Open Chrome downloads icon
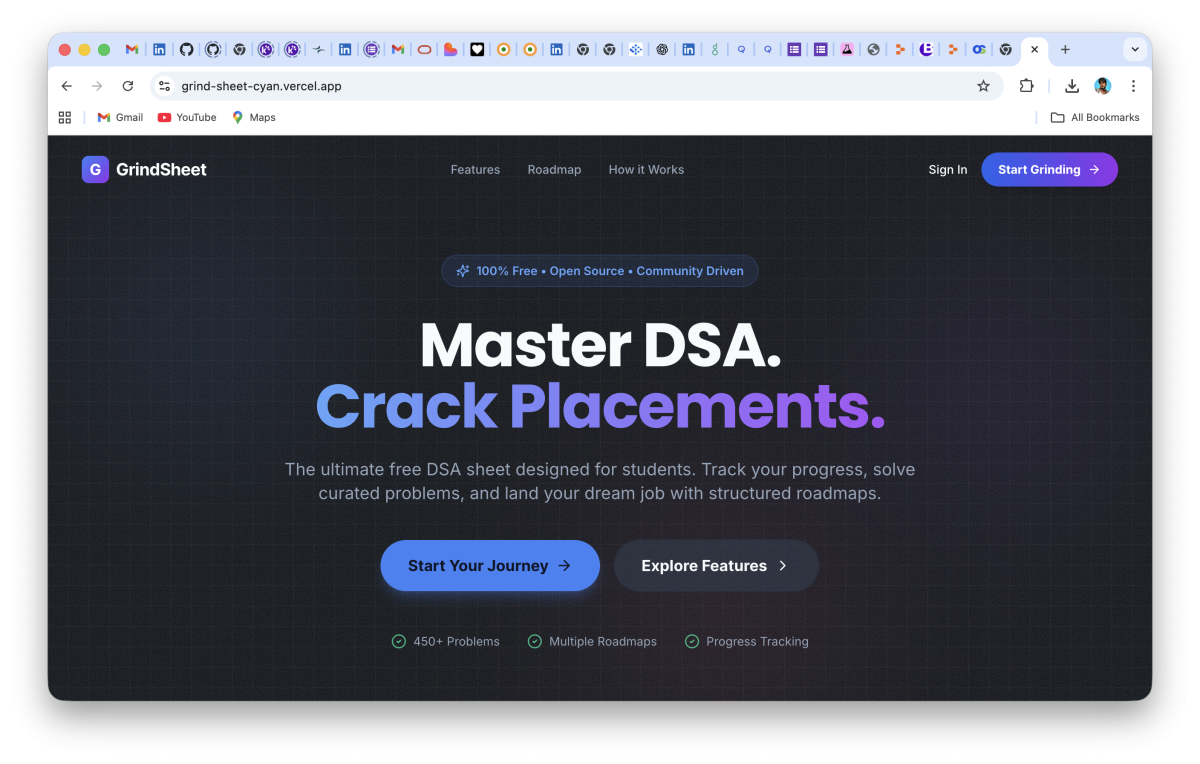 pos(1071,86)
